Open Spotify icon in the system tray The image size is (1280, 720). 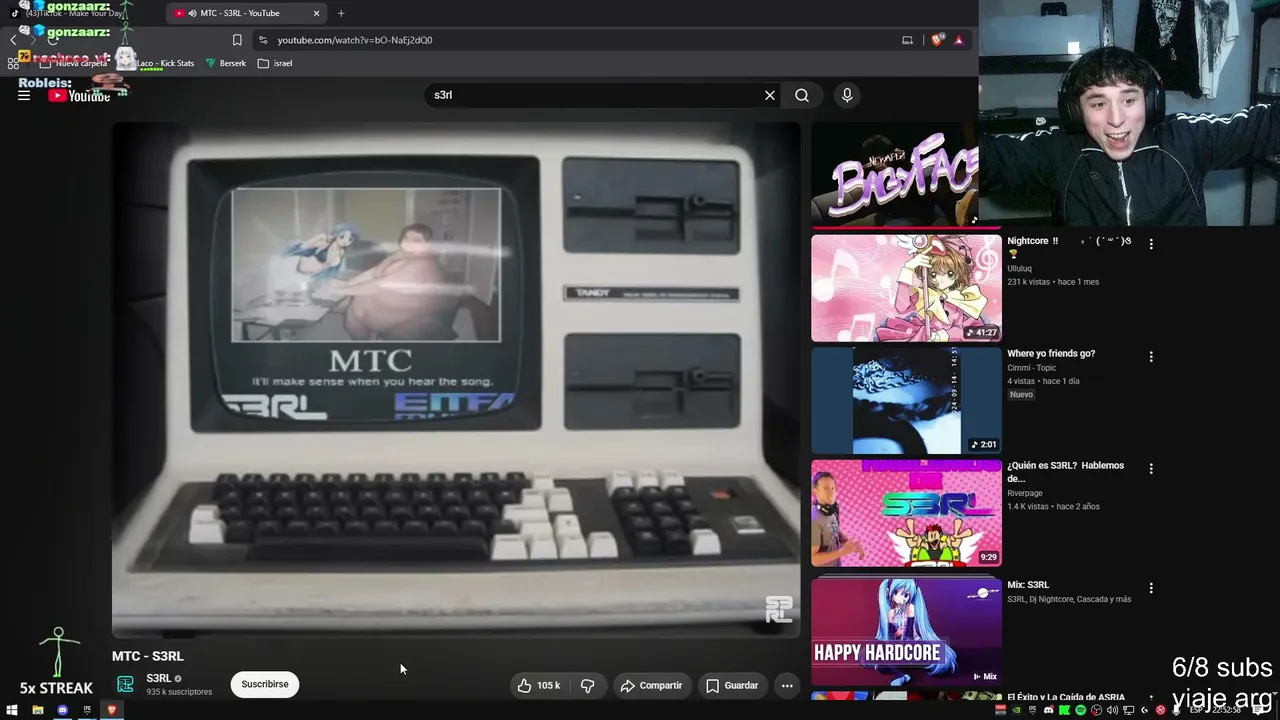coord(1080,710)
